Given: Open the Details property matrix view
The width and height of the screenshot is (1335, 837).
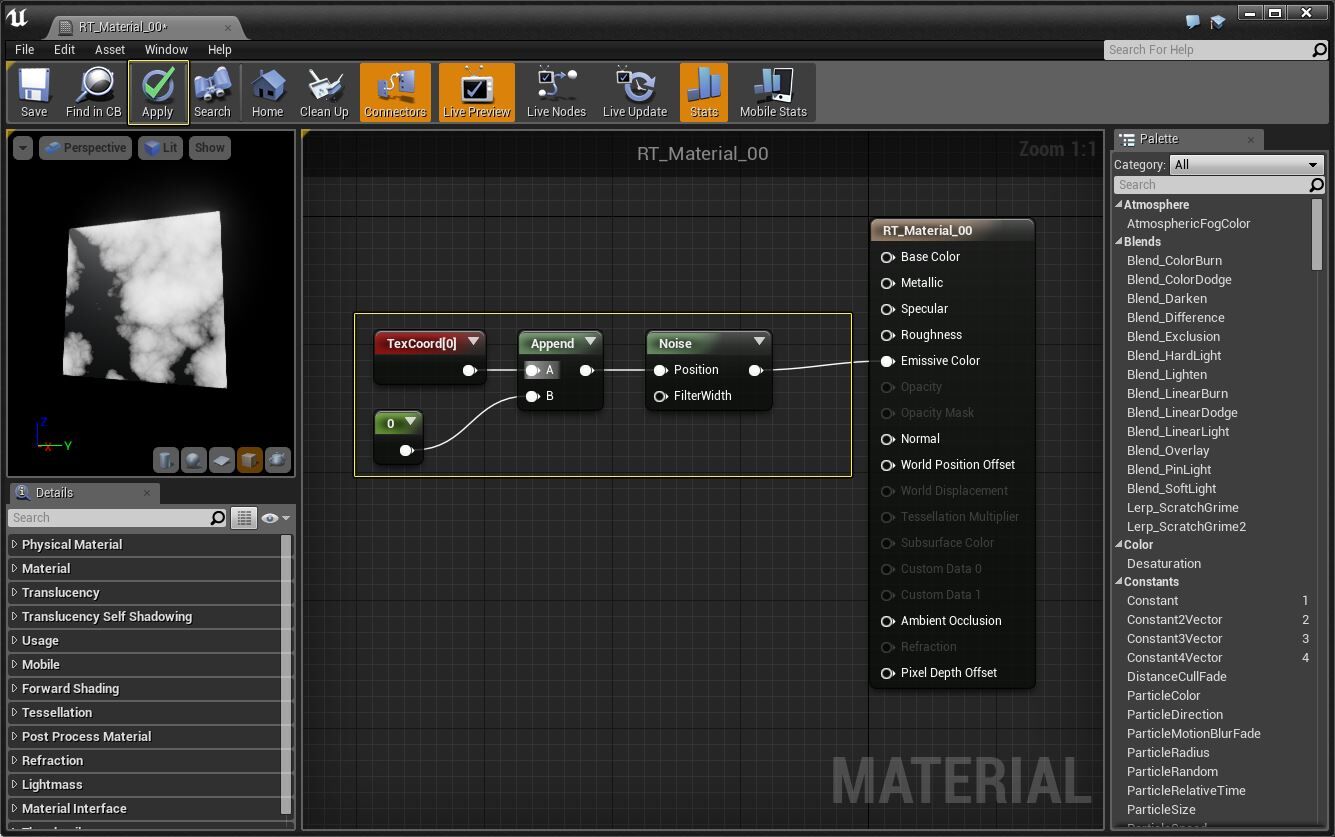Looking at the screenshot, I should 243,517.
